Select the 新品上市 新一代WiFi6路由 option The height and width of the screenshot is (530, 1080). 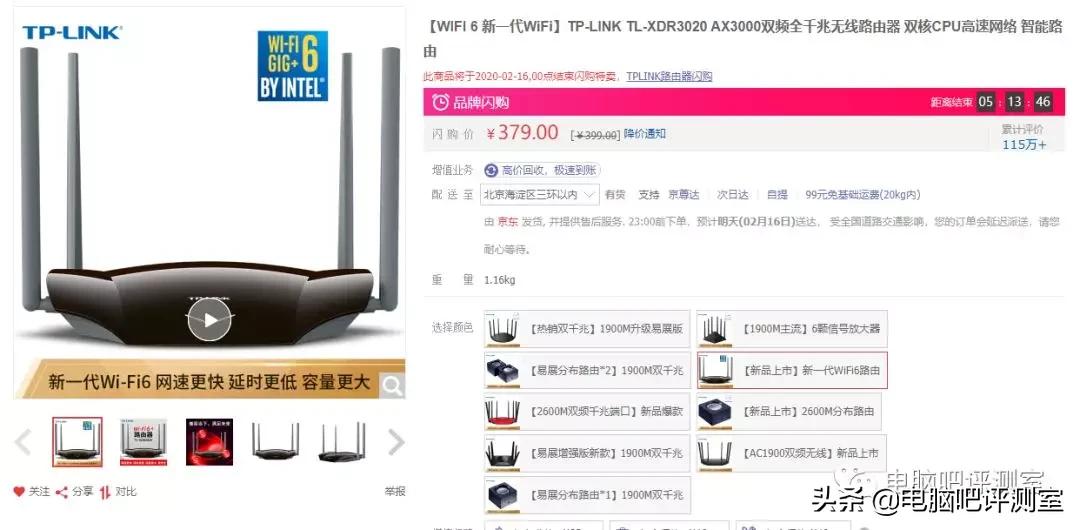(x=792, y=370)
